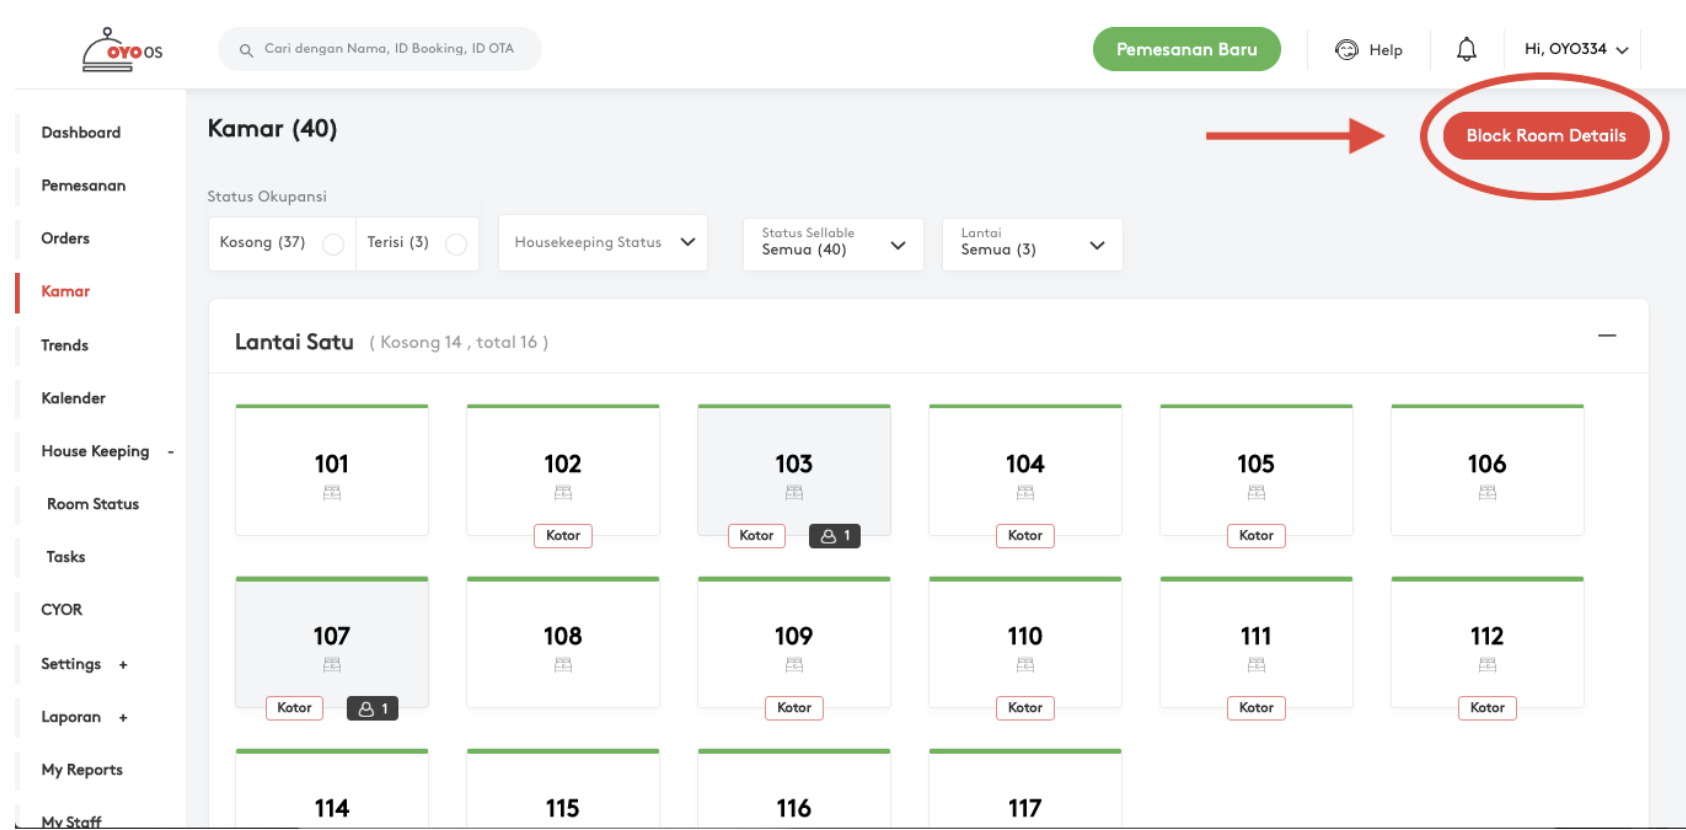1686x830 pixels.
Task: Expand the Laporan menu plus
Action: (123, 718)
